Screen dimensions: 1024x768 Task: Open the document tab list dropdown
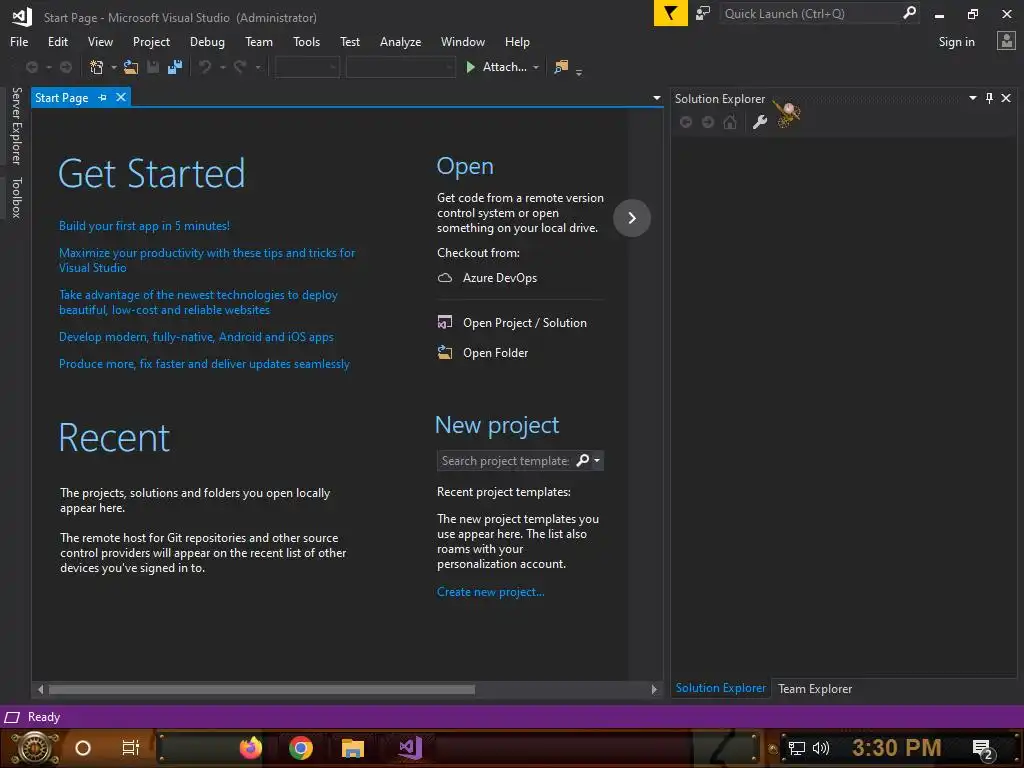656,98
